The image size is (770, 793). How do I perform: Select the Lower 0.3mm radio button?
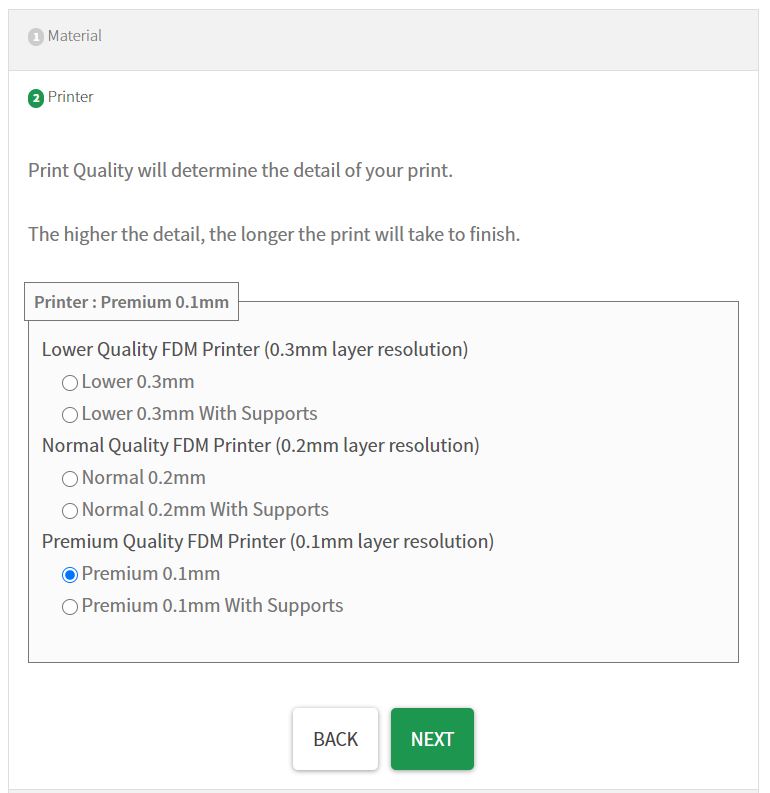(x=70, y=382)
